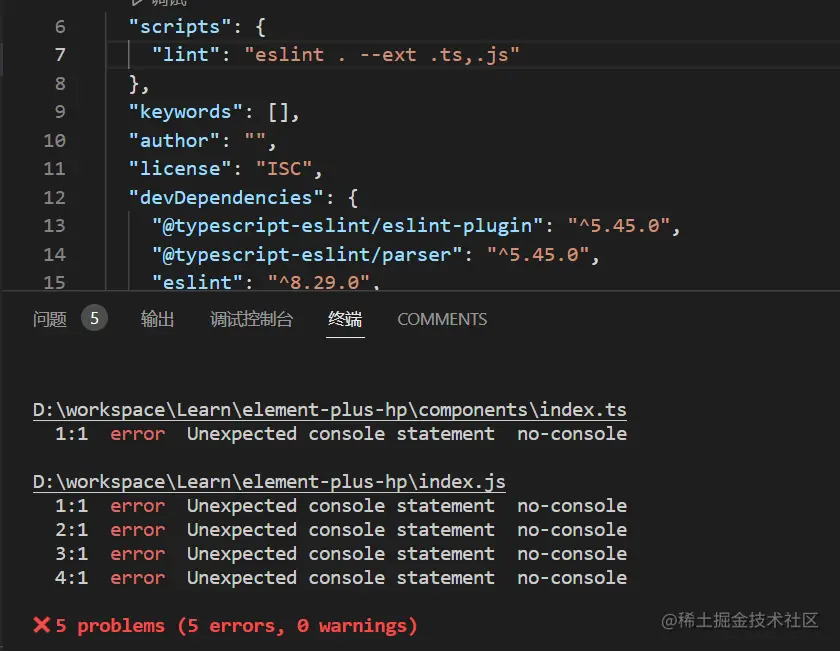Image resolution: width=840 pixels, height=651 pixels.
Task: Click the "keywords" key
Action: click(186, 112)
